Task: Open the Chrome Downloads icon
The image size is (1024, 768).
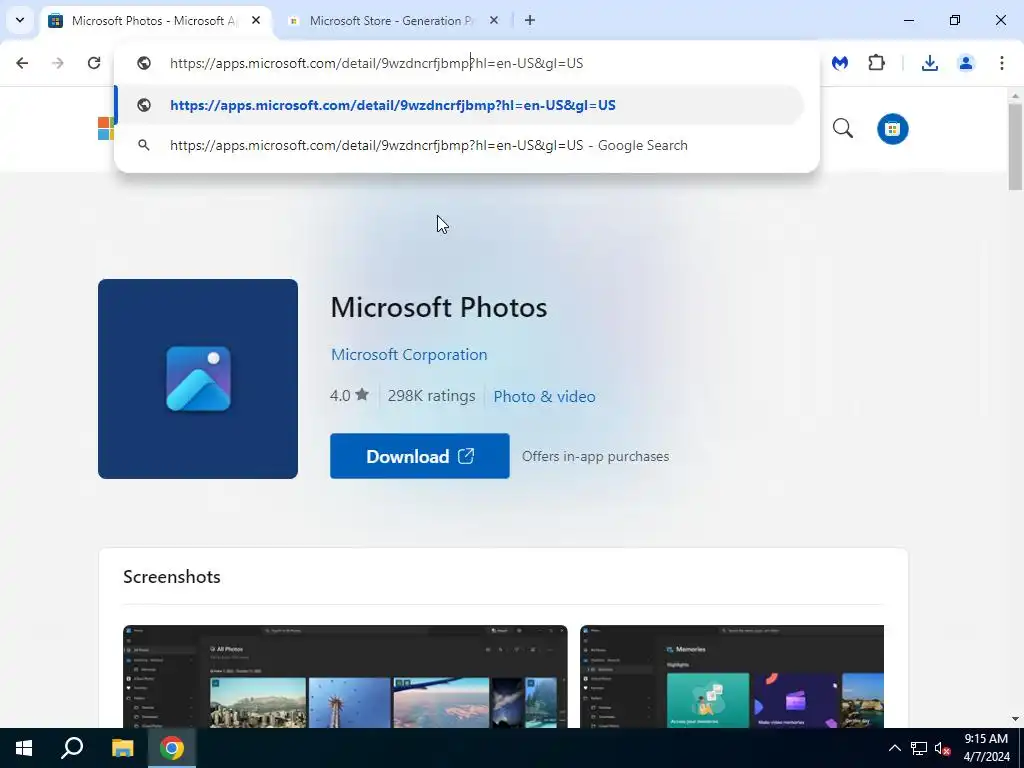Action: [x=929, y=63]
